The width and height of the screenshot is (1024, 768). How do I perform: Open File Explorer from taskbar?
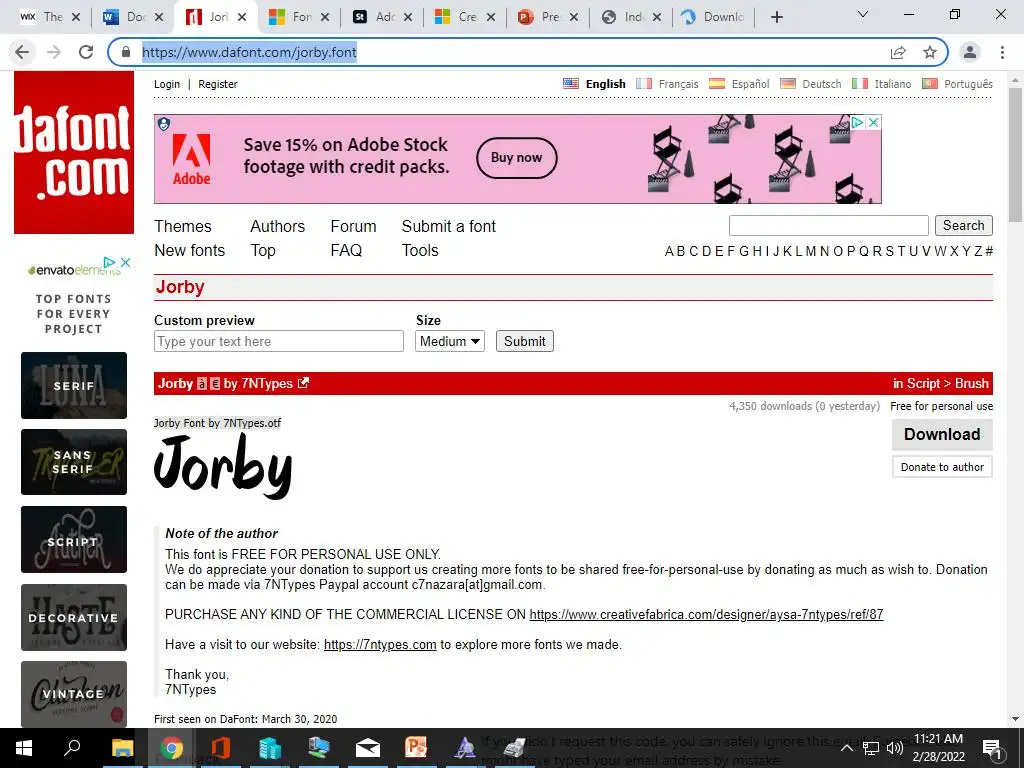[122, 748]
